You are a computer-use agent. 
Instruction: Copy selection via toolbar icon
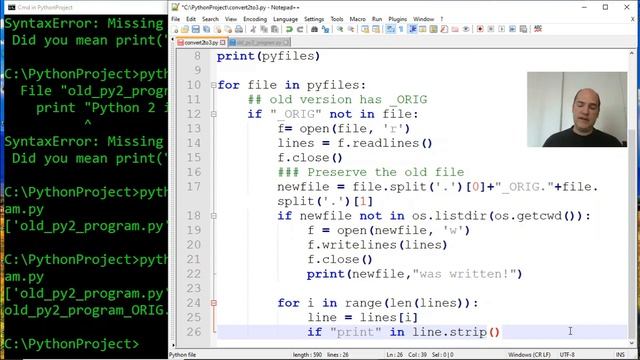click(264, 29)
